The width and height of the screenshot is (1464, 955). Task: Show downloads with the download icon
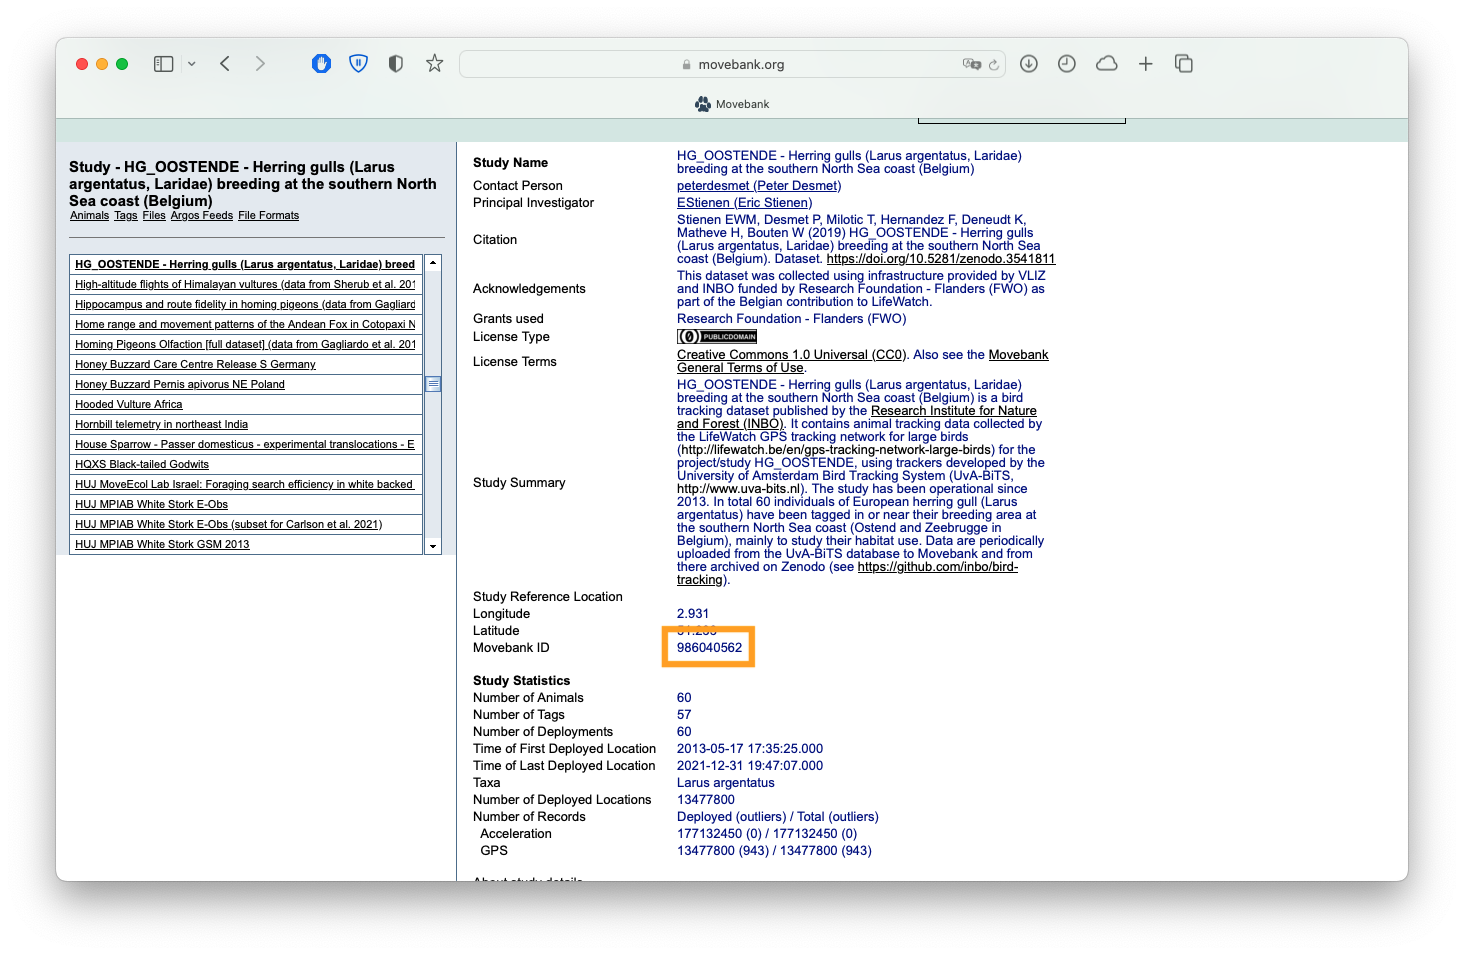[1028, 64]
